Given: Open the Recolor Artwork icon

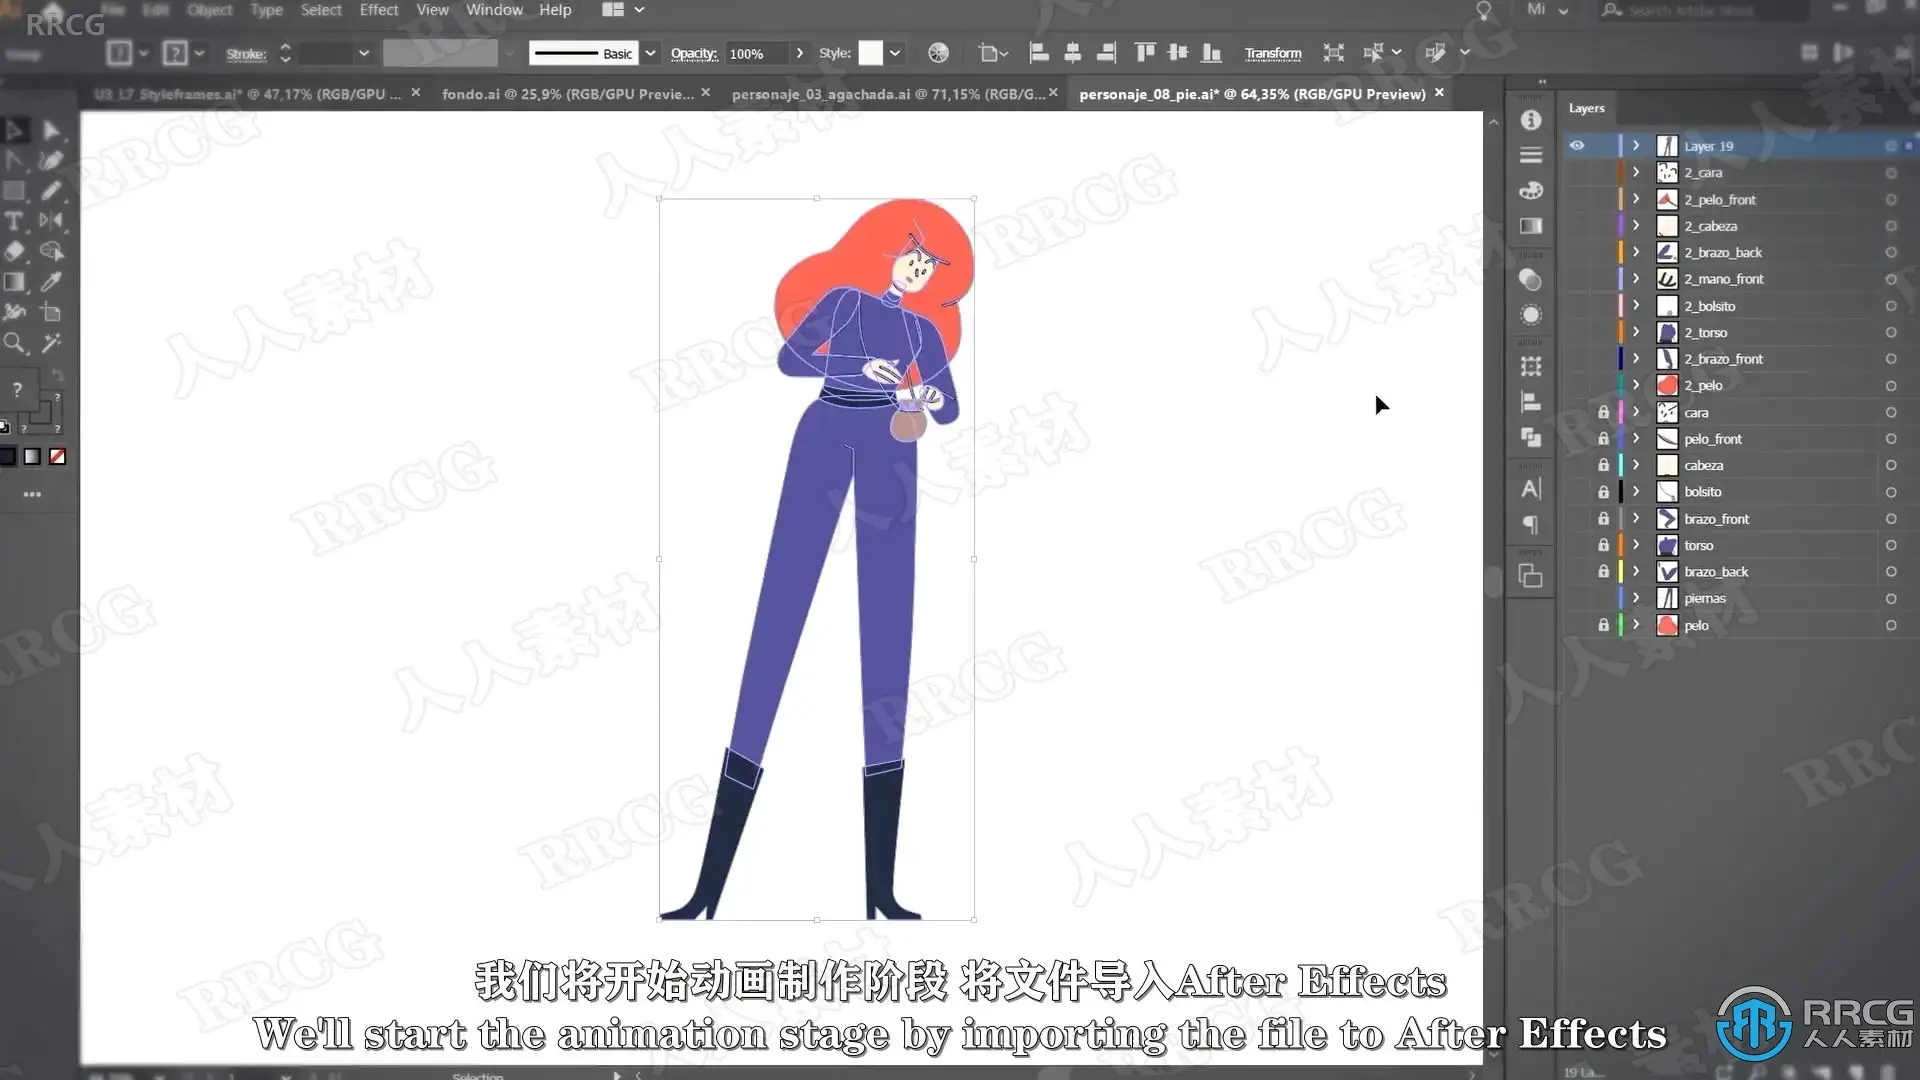Looking at the screenshot, I should click(x=937, y=53).
